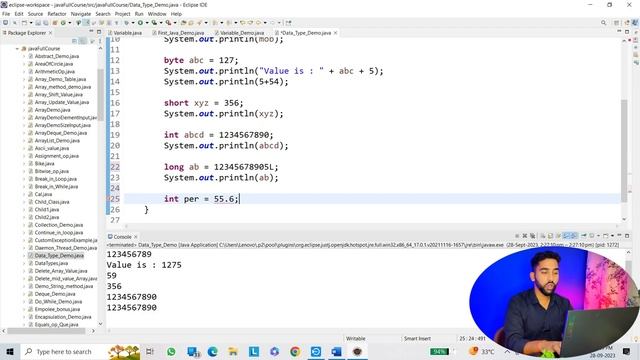Open the New toolbar dropdown arrow
Image resolution: width=640 pixels, height=360 pixels.
tap(31, 23)
